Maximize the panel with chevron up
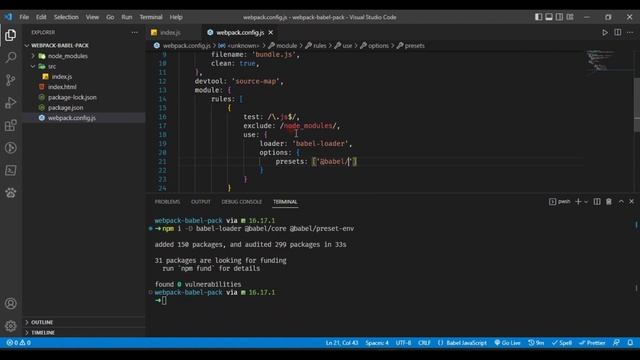Screen dimensions: 640x360 point(621,202)
